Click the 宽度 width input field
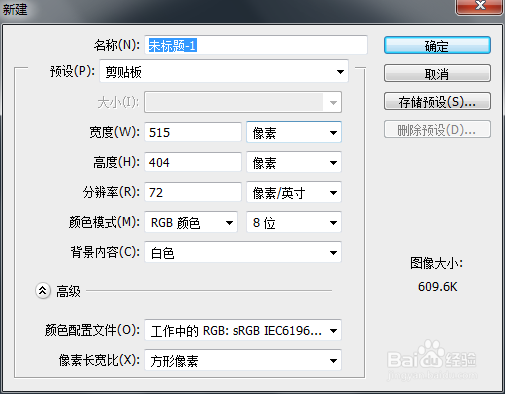 [193, 132]
